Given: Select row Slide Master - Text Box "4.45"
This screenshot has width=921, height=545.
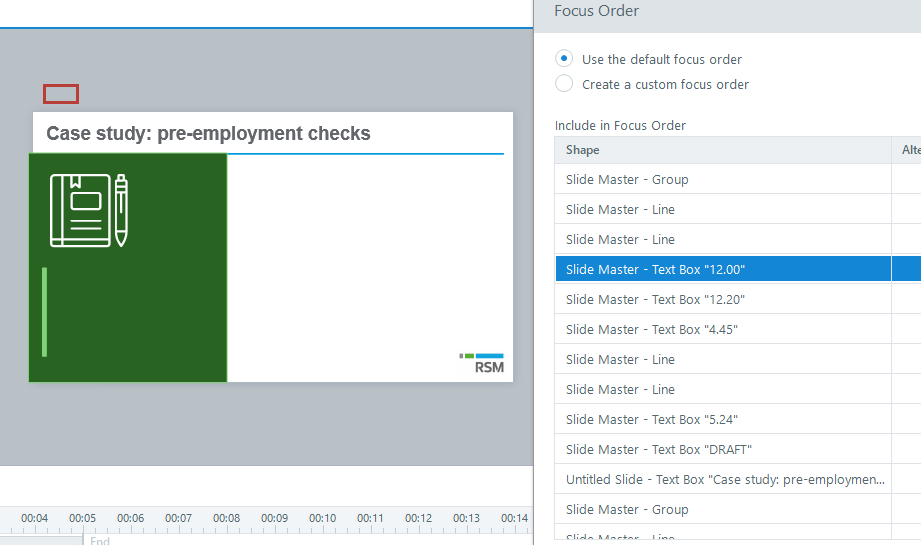Looking at the screenshot, I should coord(723,329).
